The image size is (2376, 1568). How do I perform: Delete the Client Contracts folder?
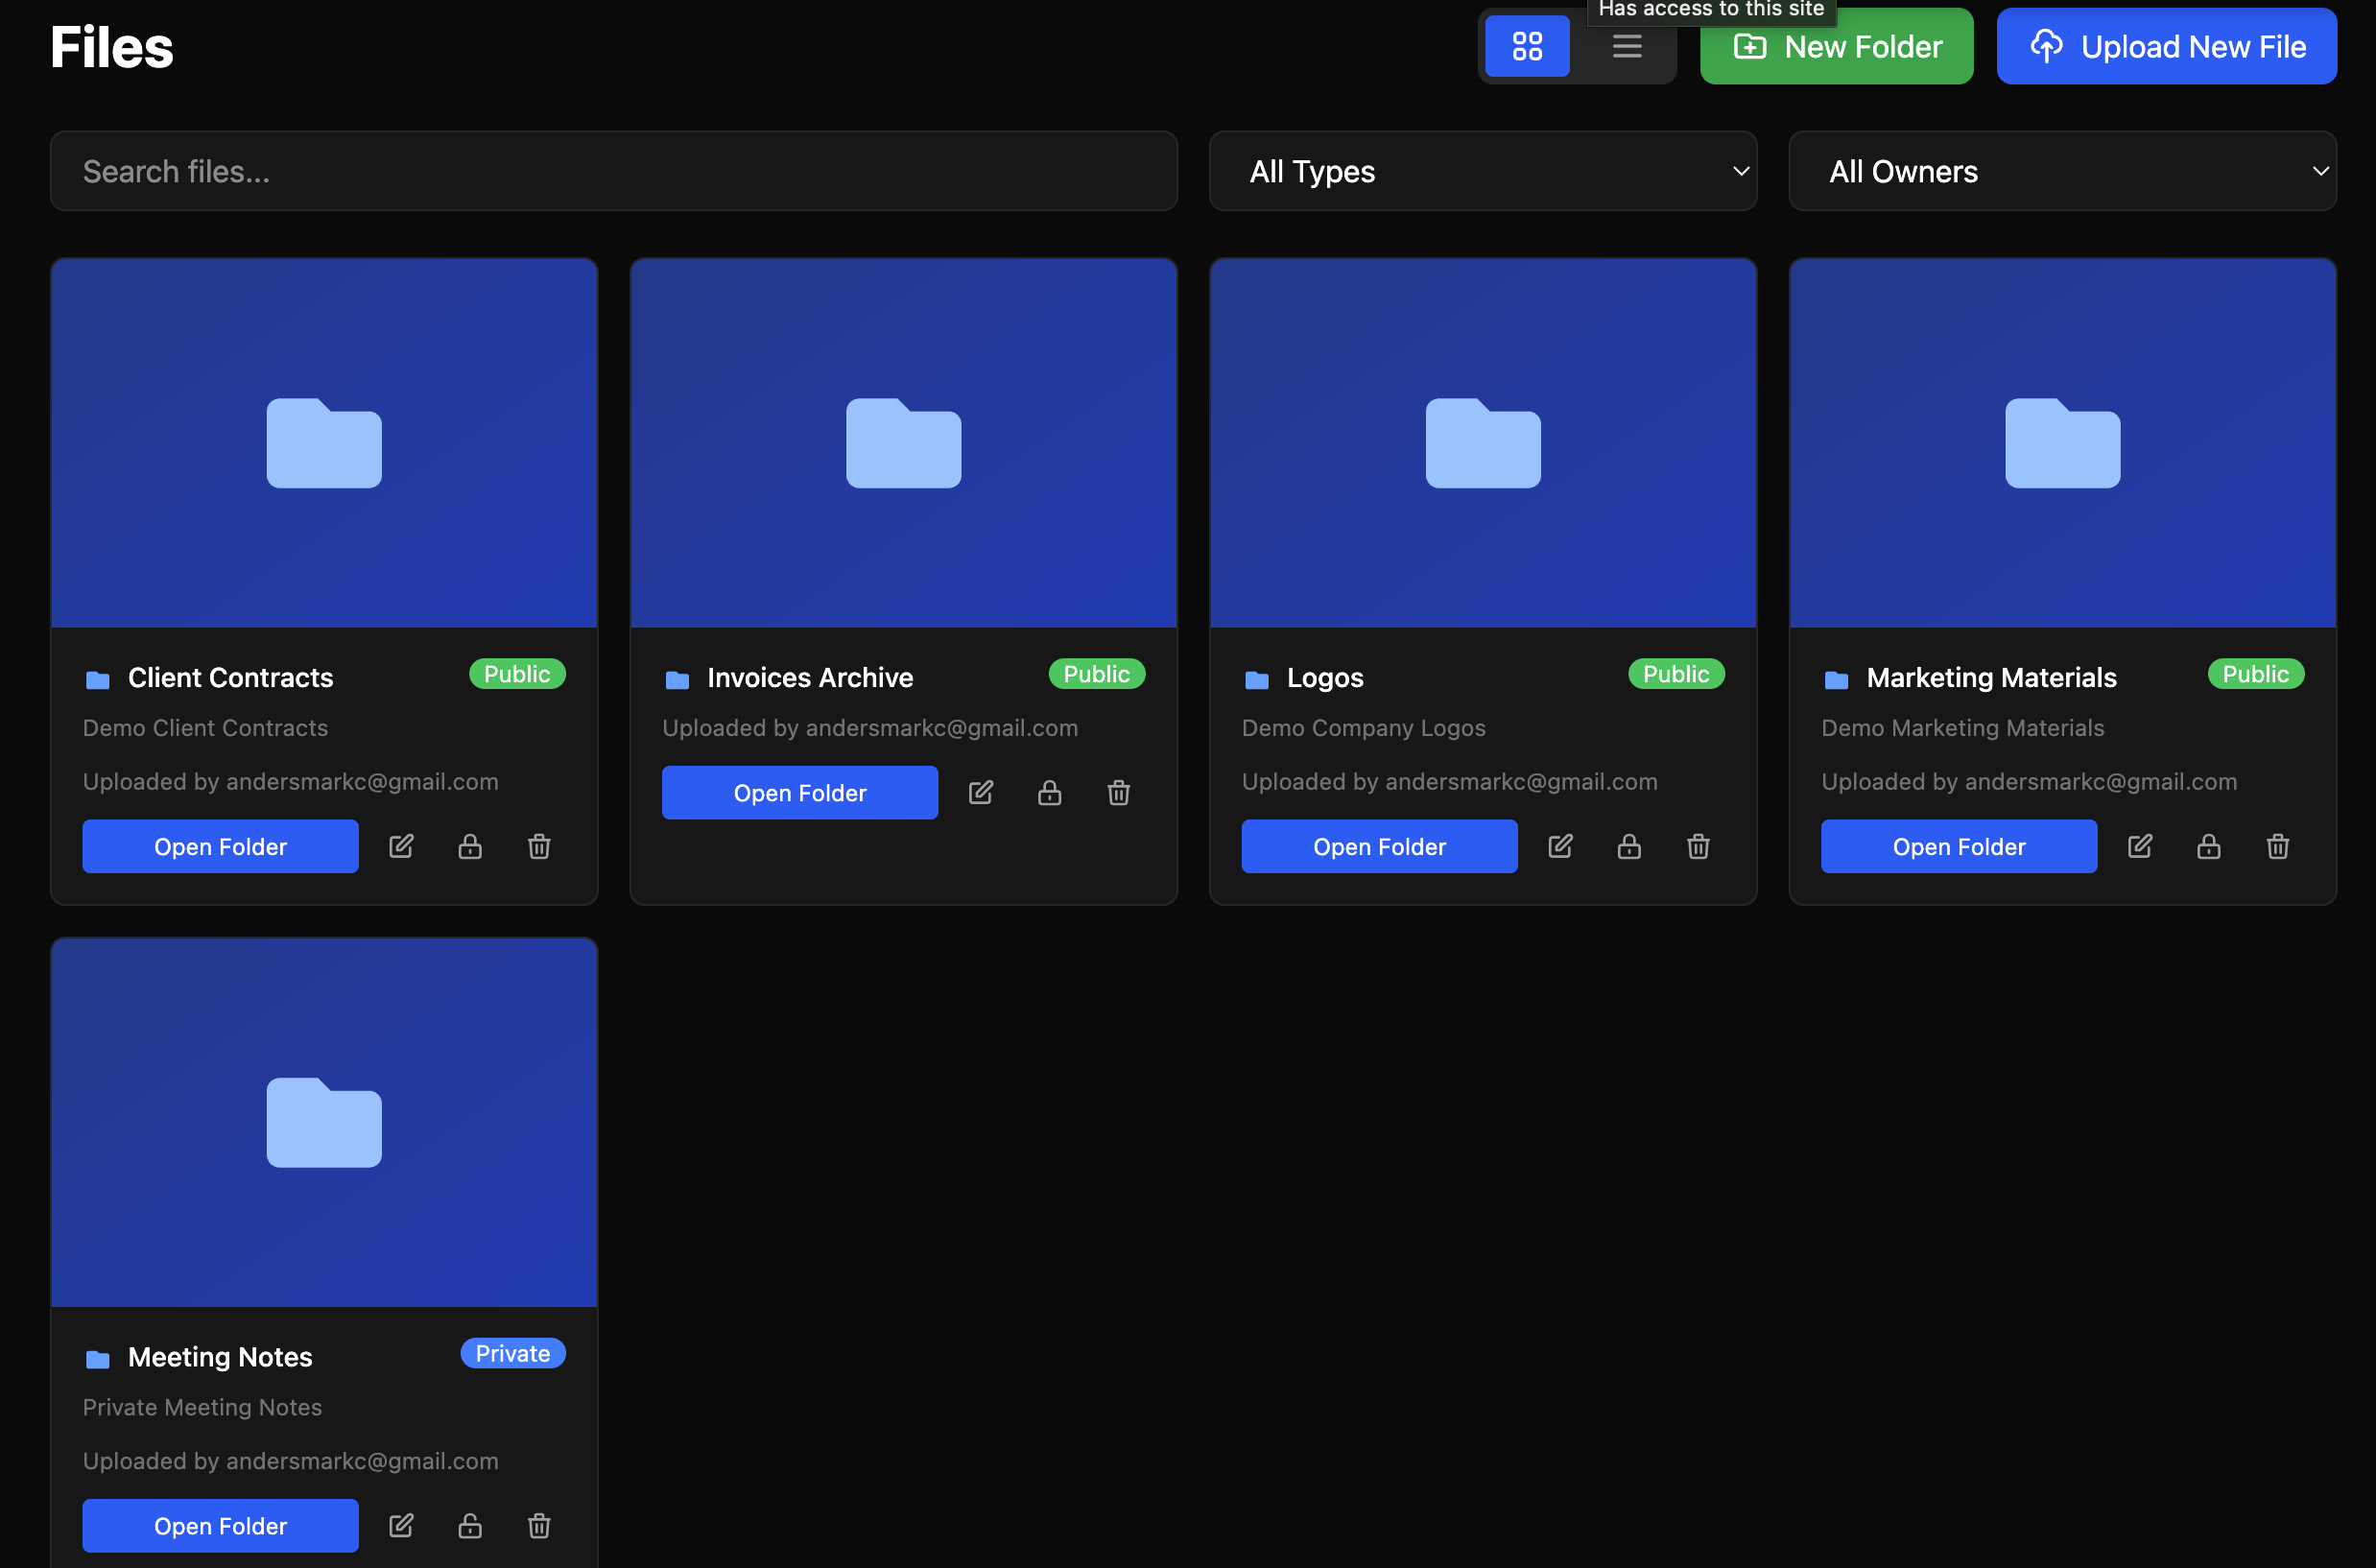pyautogui.click(x=539, y=846)
